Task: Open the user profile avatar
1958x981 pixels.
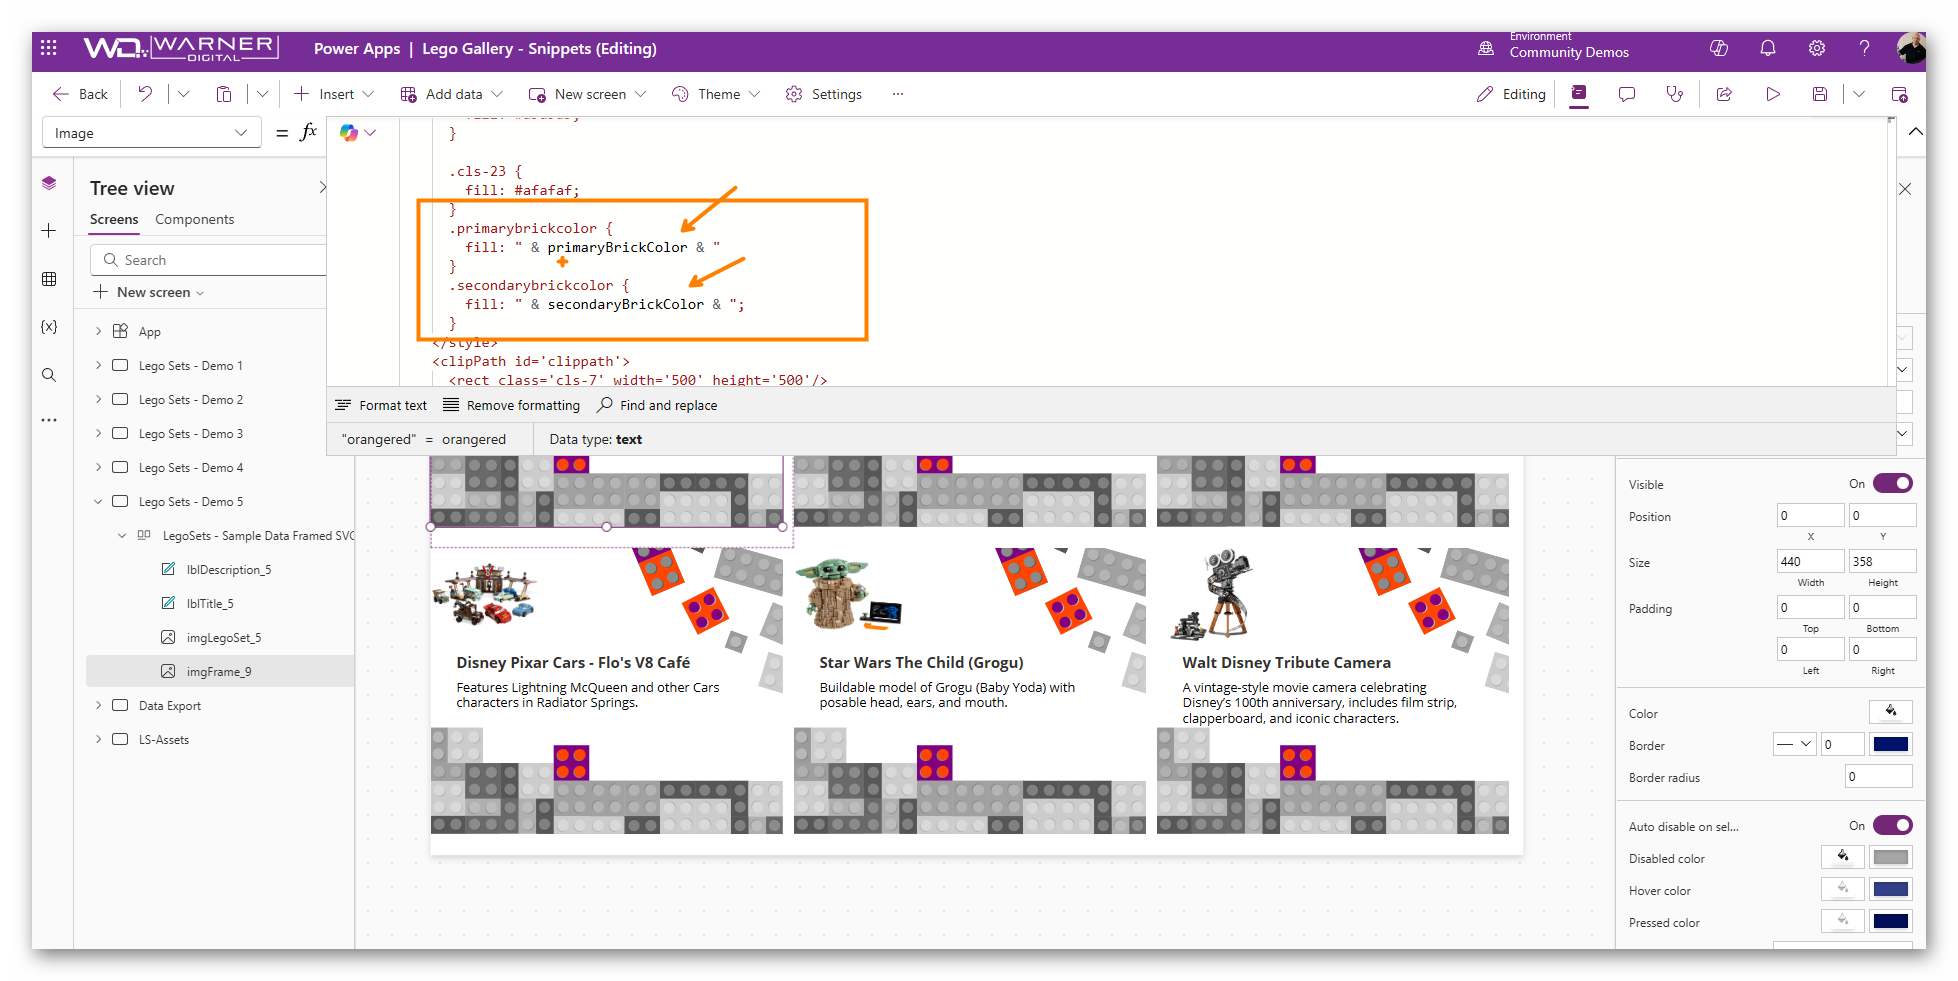Action: pos(1911,48)
